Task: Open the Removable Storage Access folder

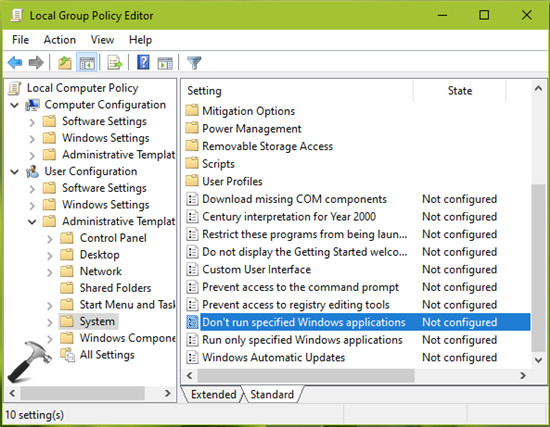Action: coord(267,146)
